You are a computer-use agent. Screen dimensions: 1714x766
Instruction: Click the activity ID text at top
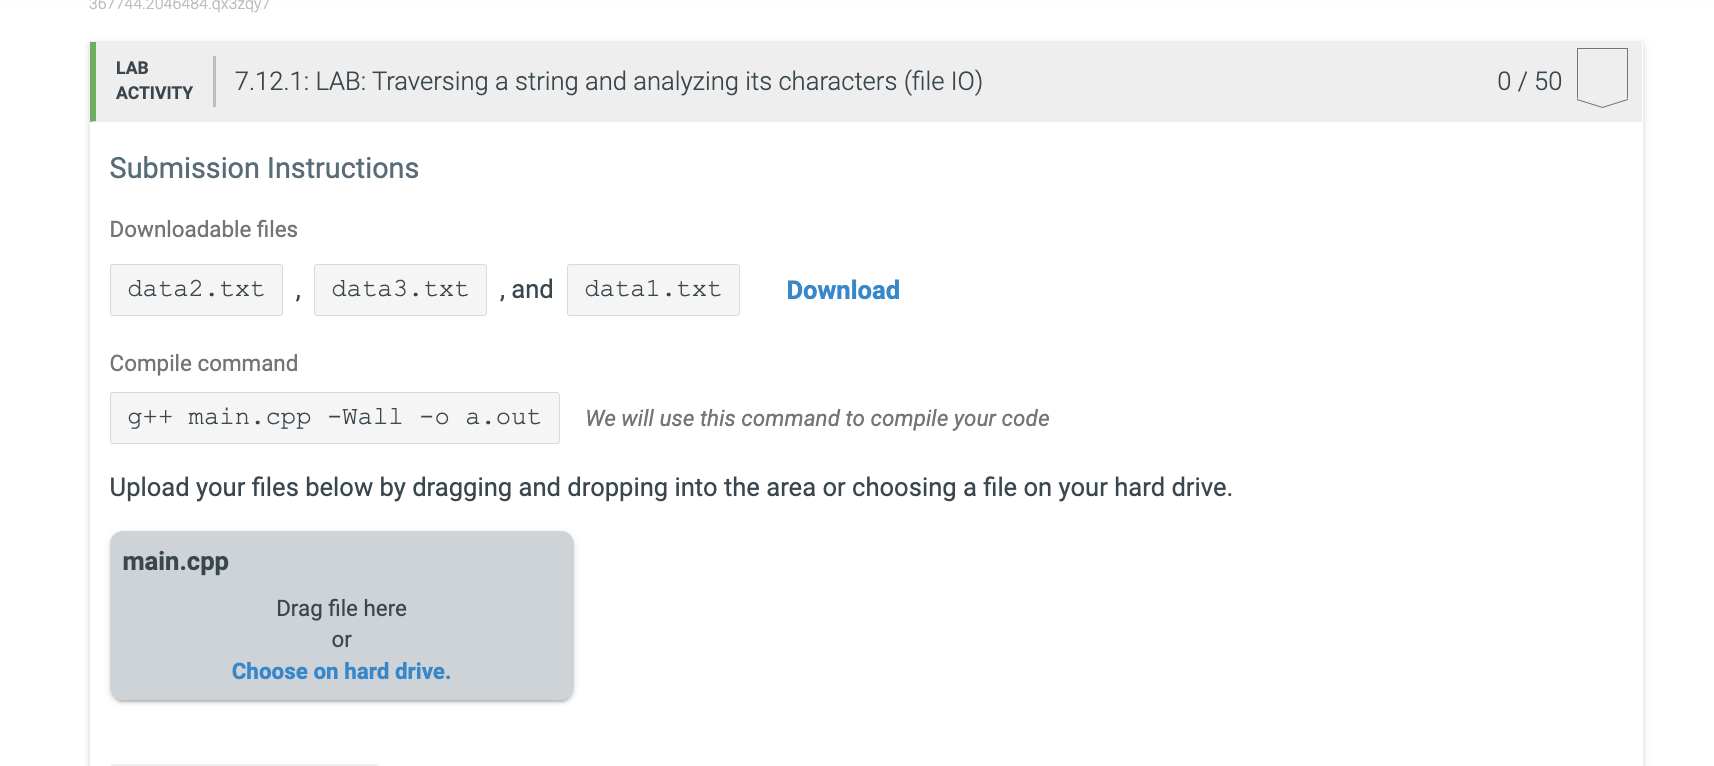click(x=179, y=5)
